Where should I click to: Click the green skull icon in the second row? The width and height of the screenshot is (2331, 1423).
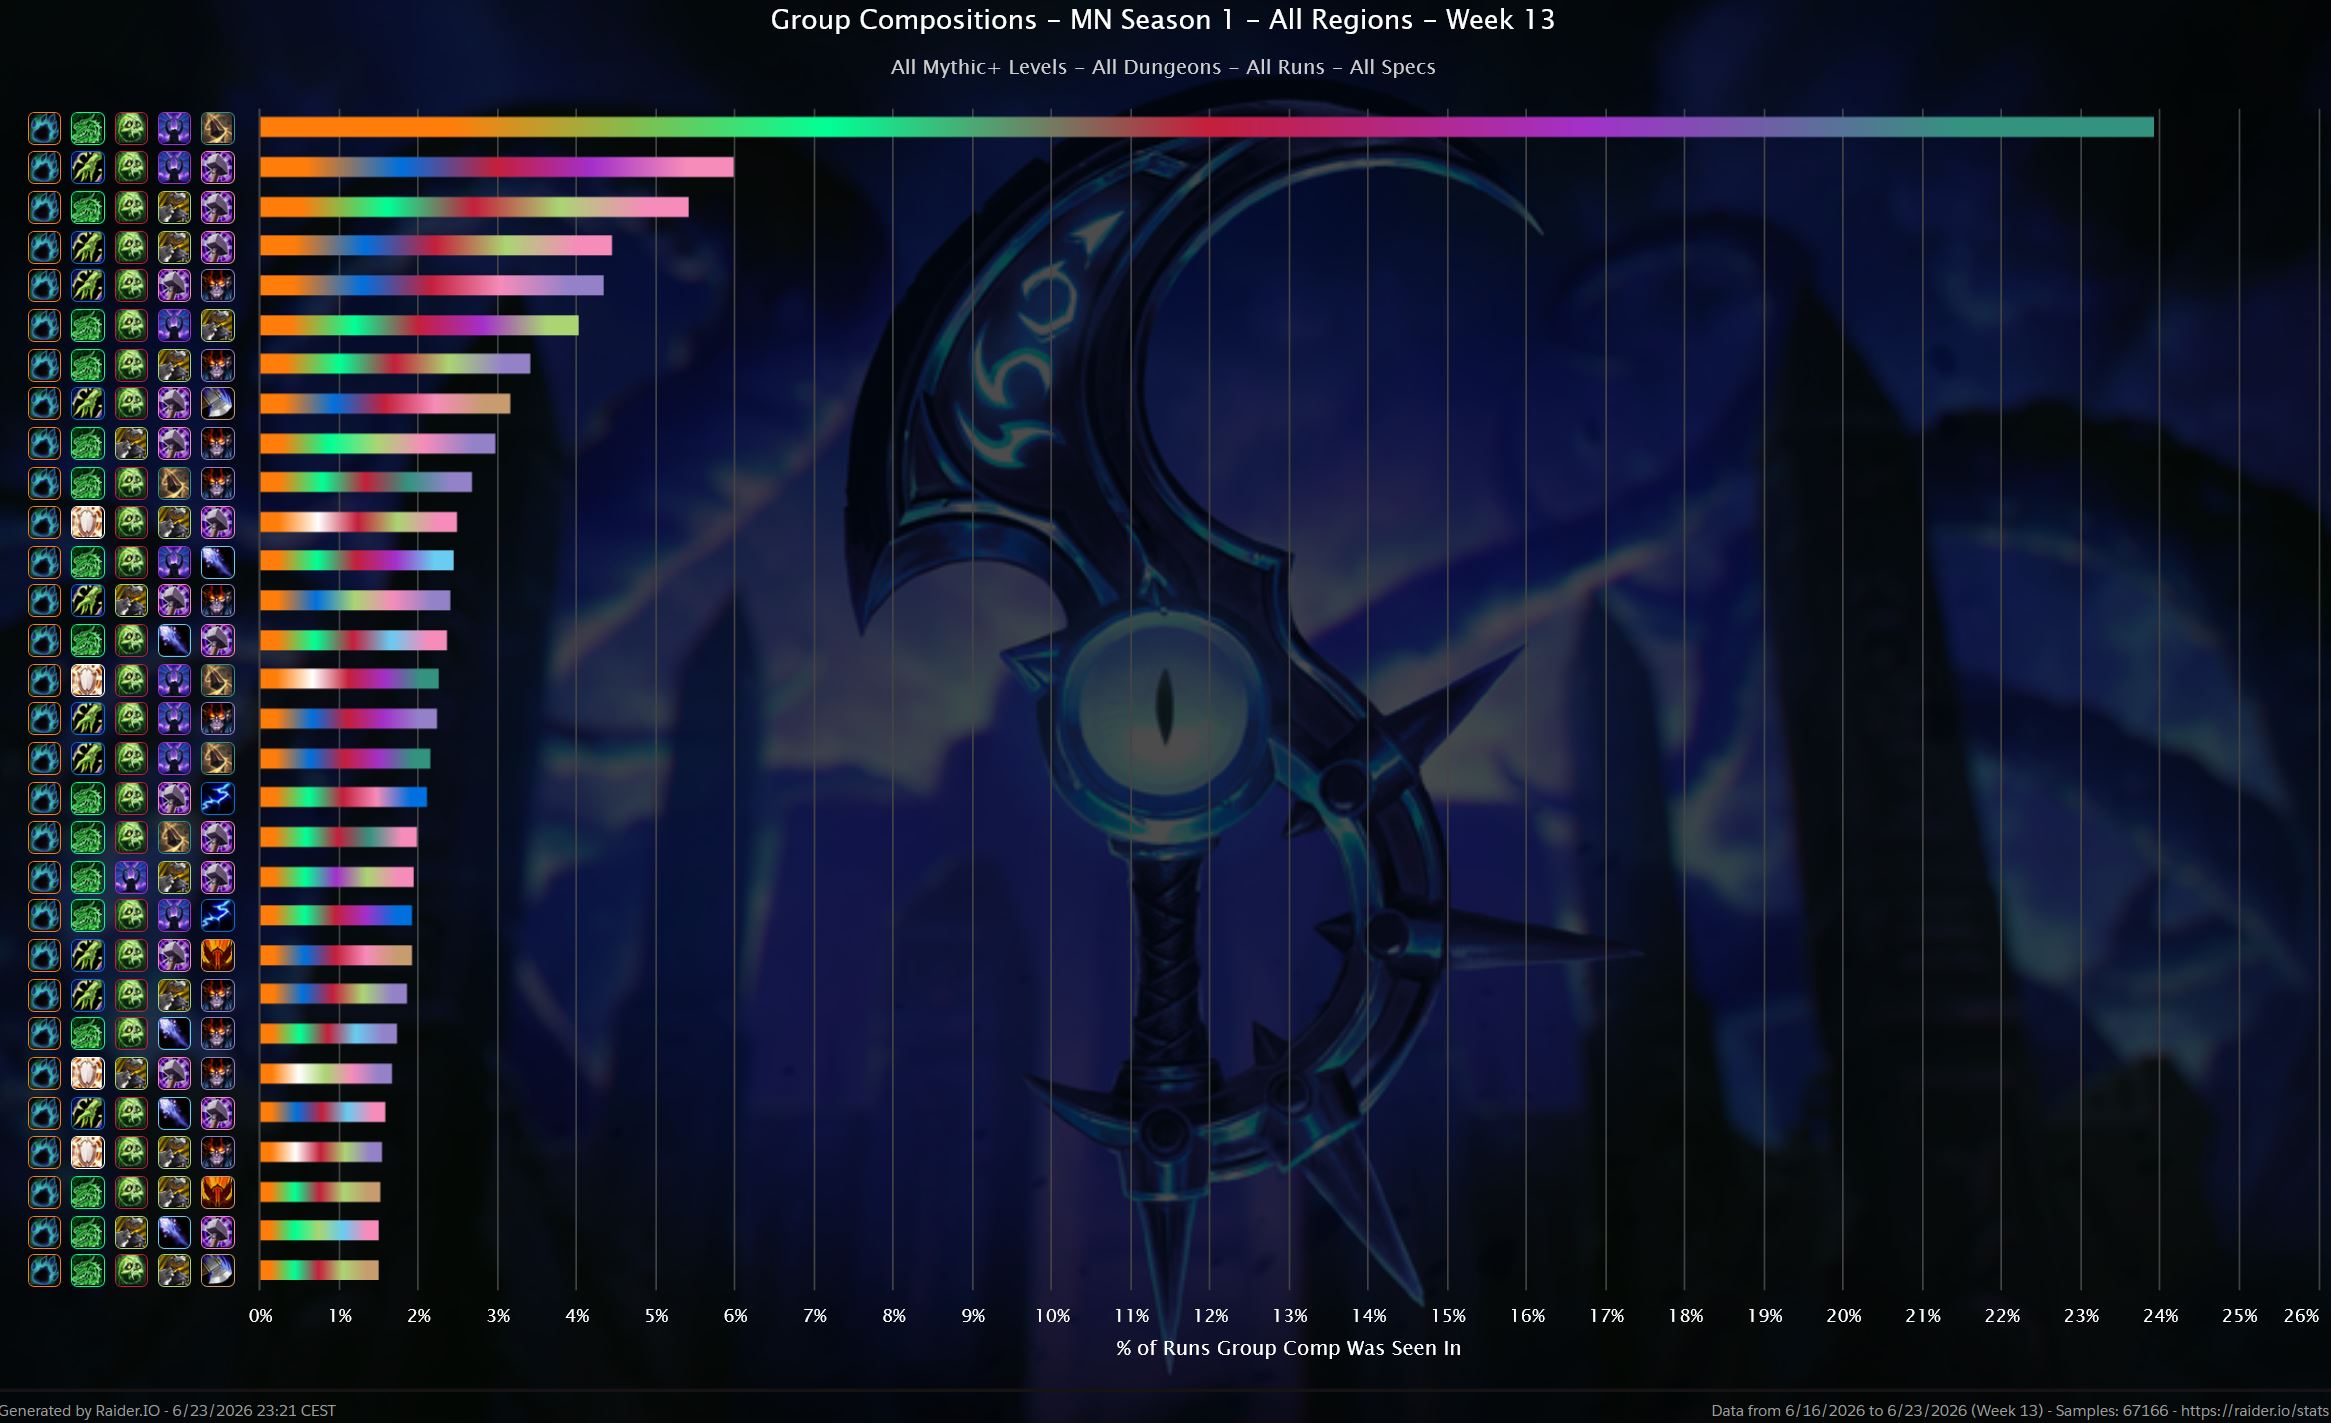click(131, 167)
